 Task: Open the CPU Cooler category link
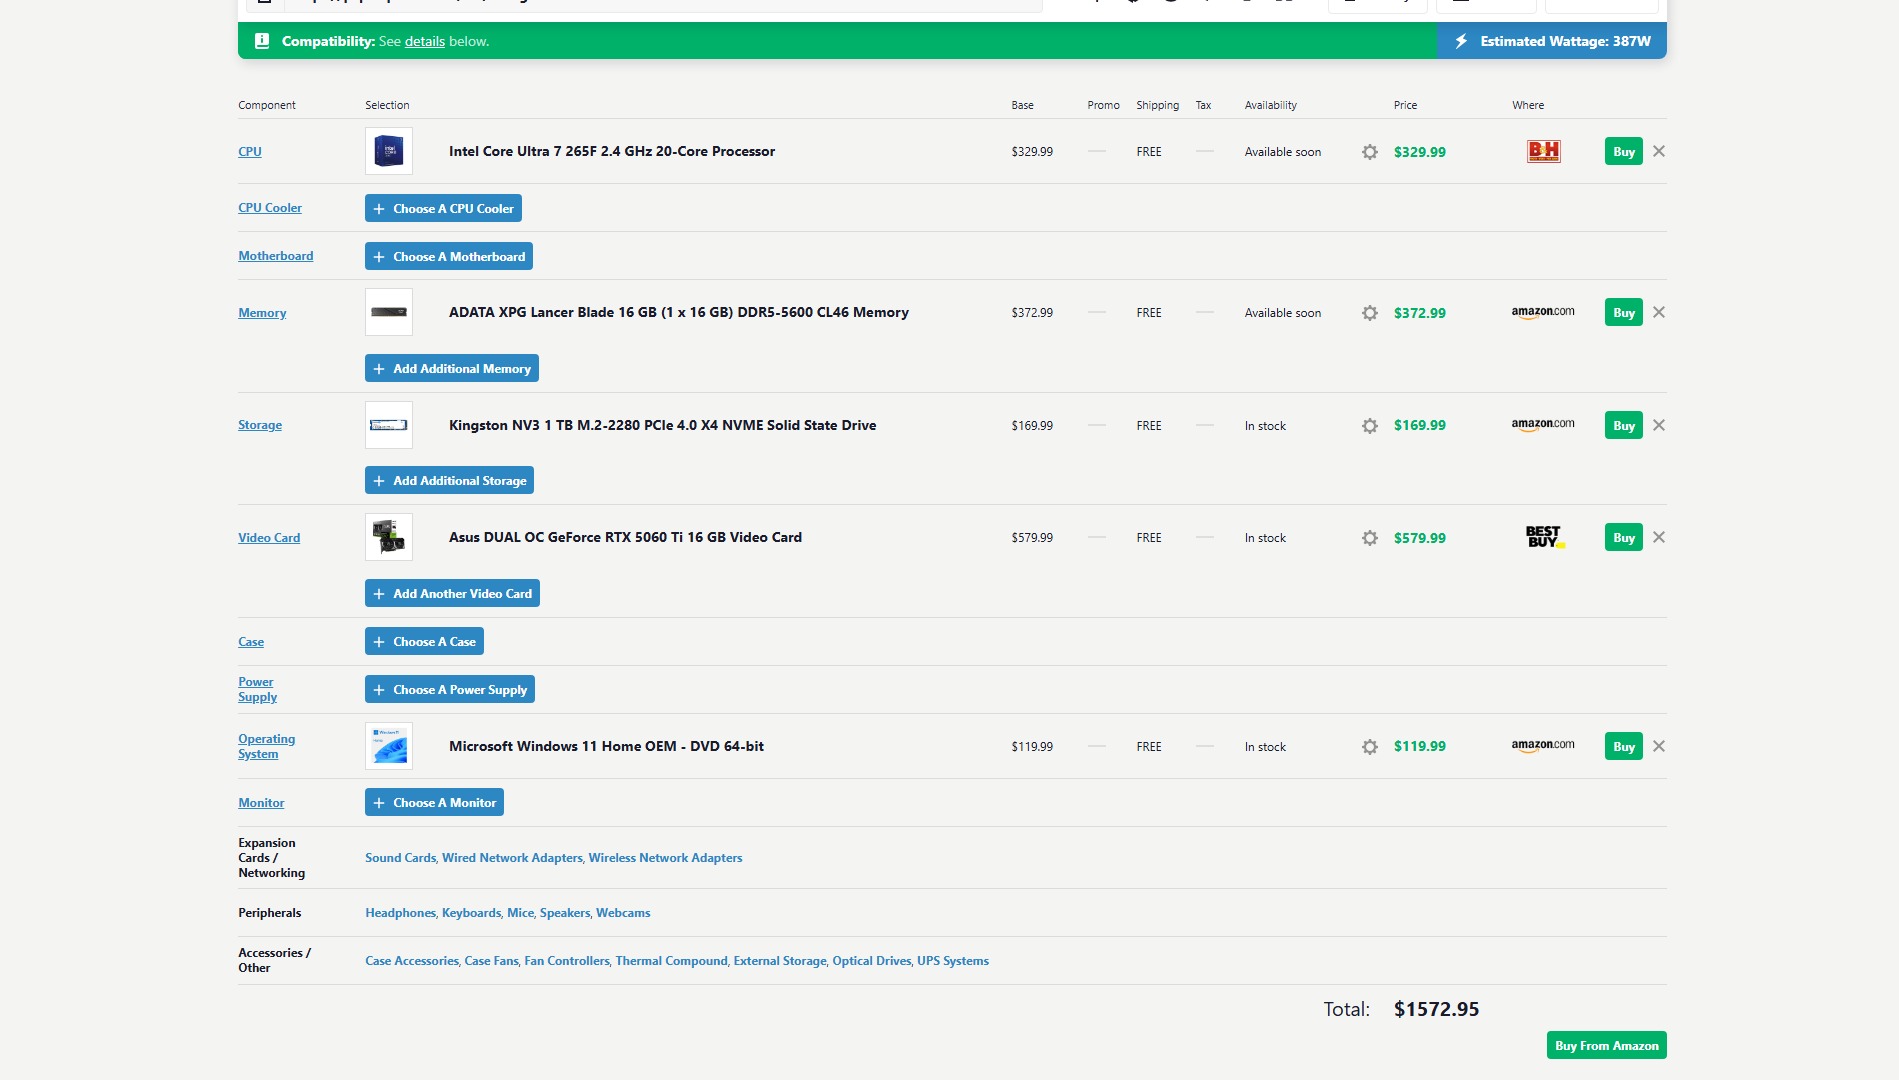[270, 208]
